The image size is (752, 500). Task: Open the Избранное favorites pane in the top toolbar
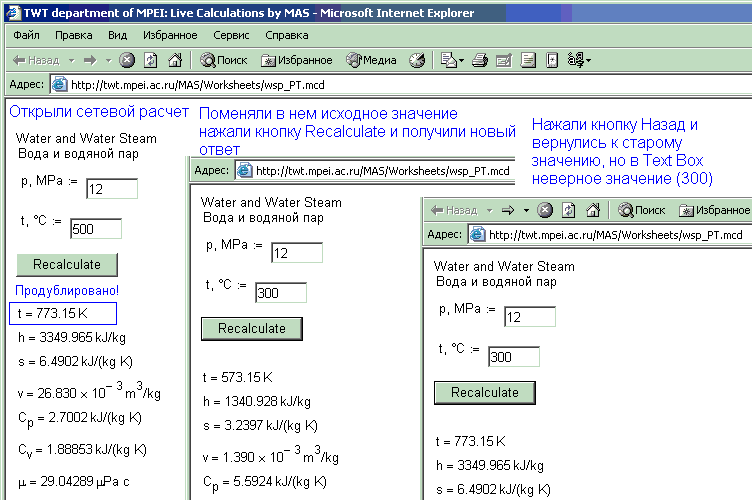(296, 60)
